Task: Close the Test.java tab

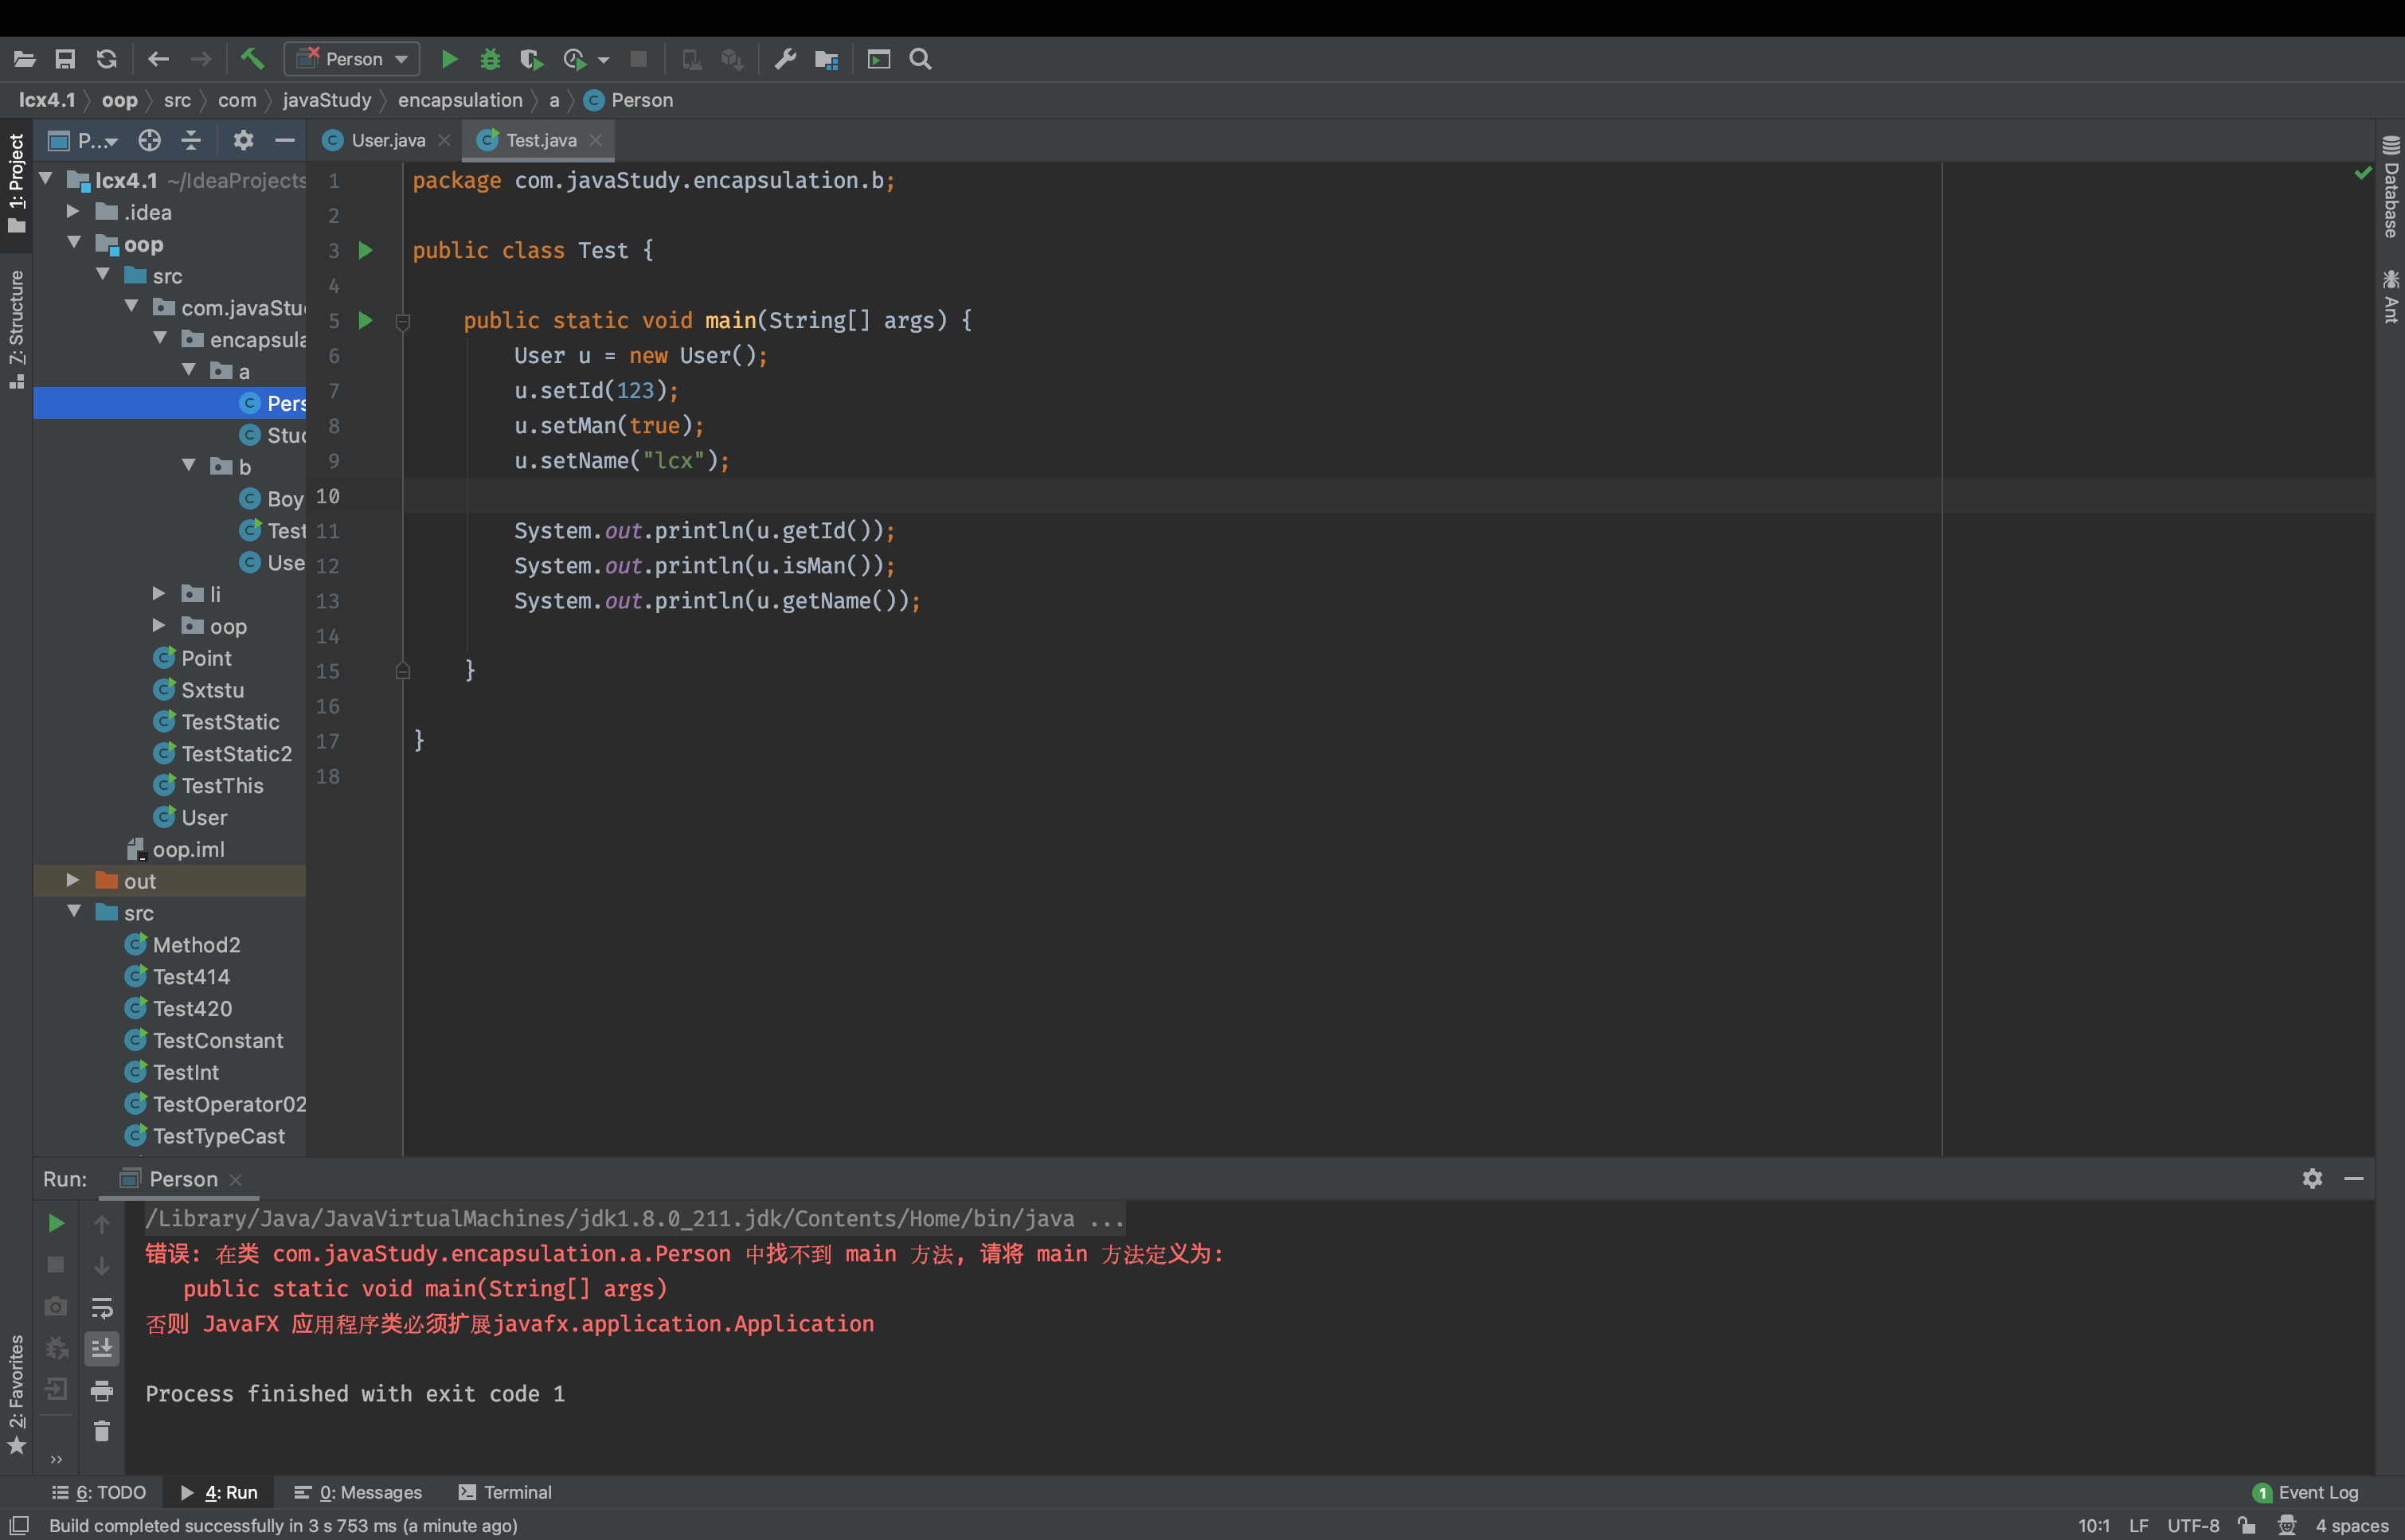Action: click(595, 140)
